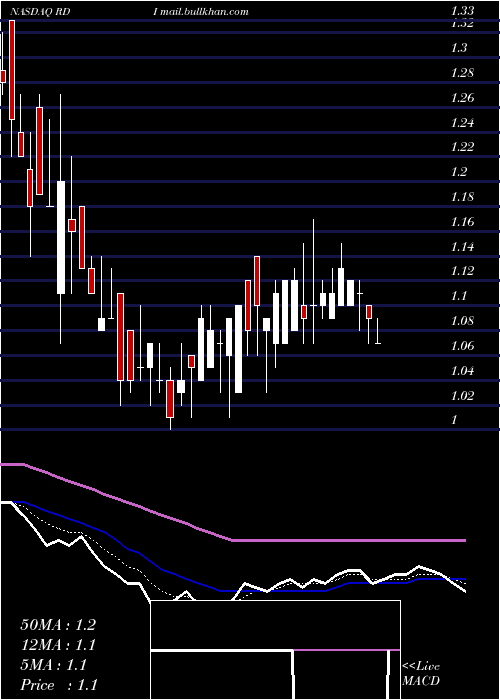Viewport: 500px width, 700px height.
Task: Click the 1.3 price axis label
Action: coord(459,48)
